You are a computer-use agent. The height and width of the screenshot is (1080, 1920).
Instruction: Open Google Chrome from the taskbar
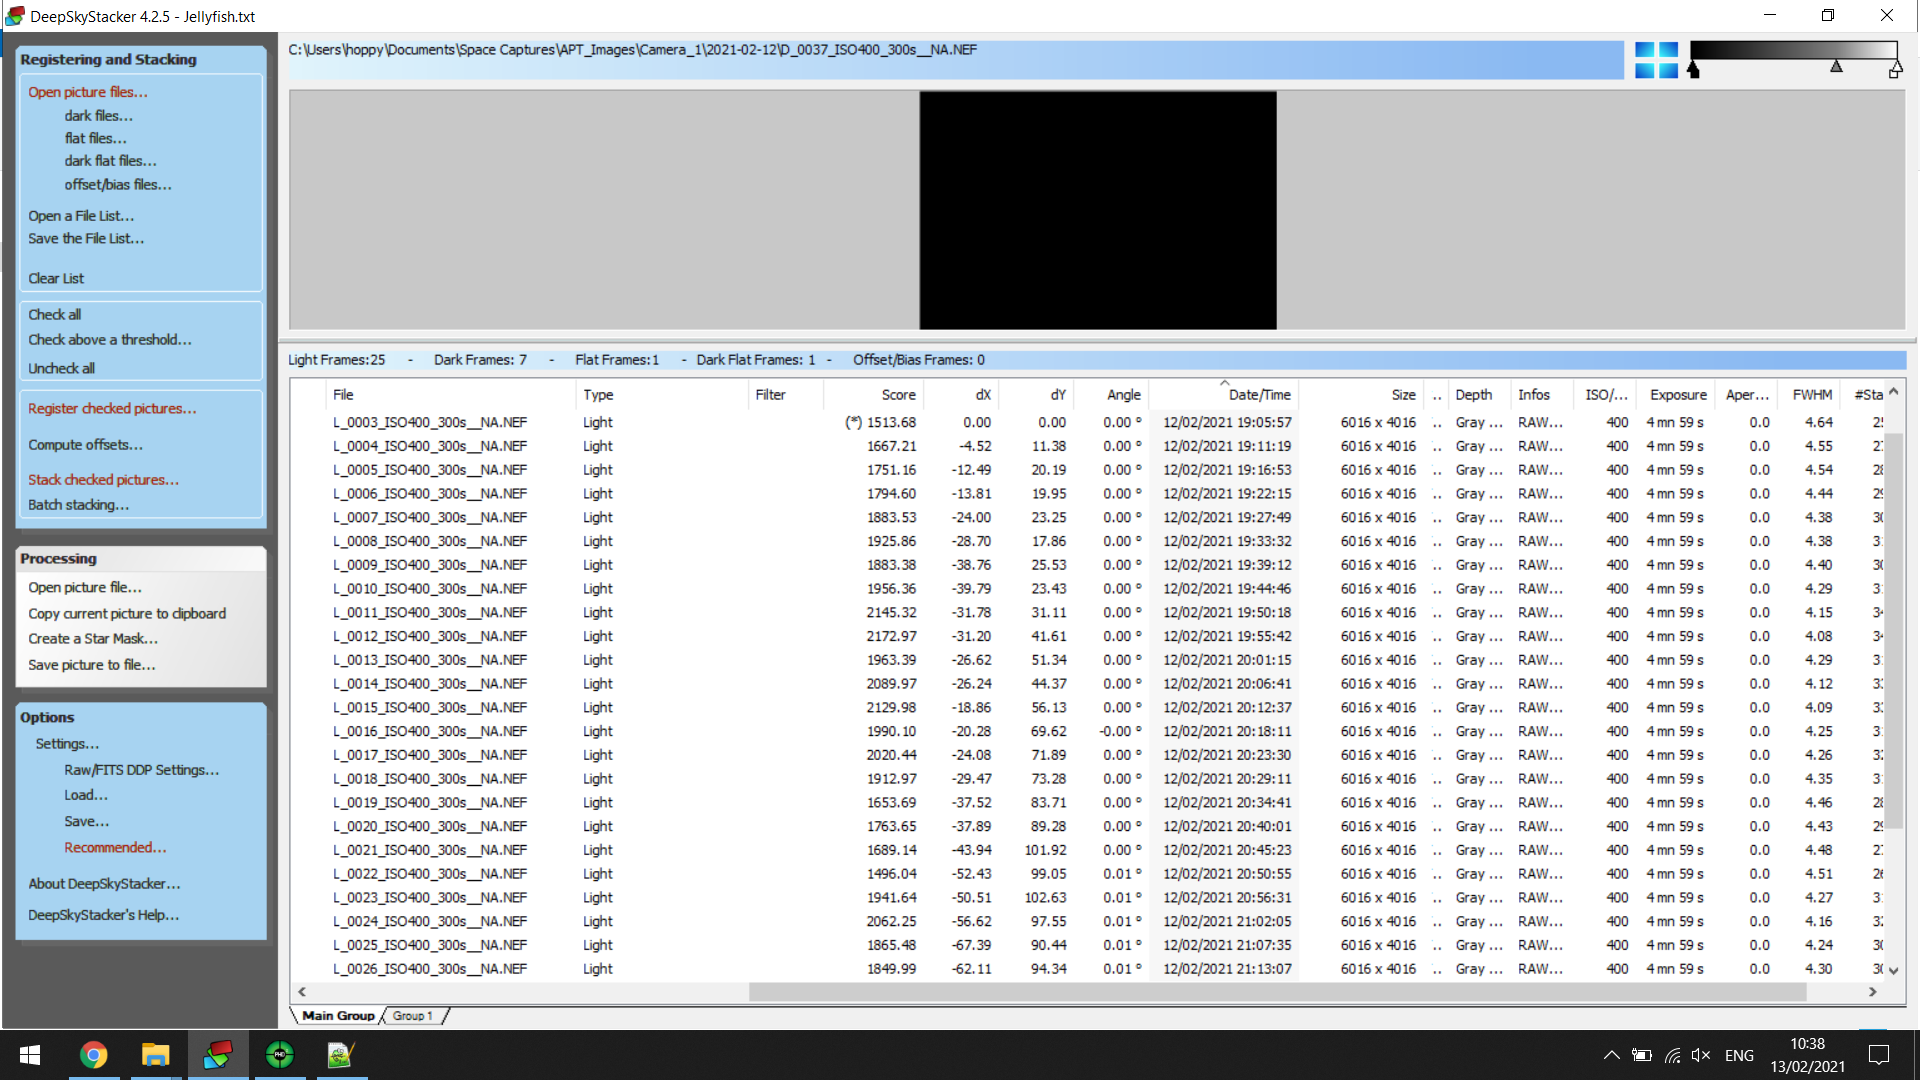click(x=93, y=1054)
